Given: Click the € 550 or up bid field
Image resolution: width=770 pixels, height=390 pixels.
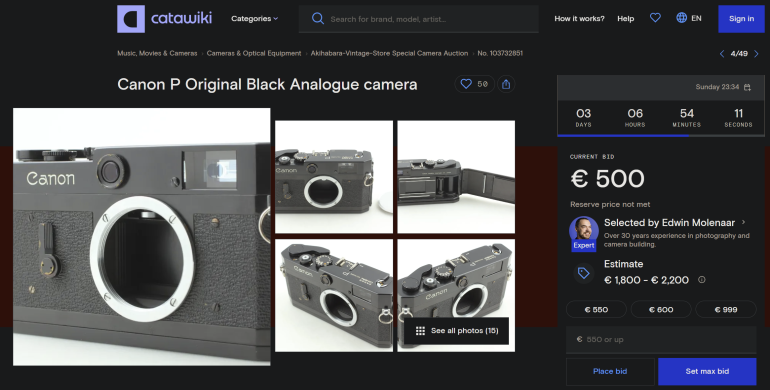Looking at the screenshot, I should (661, 339).
